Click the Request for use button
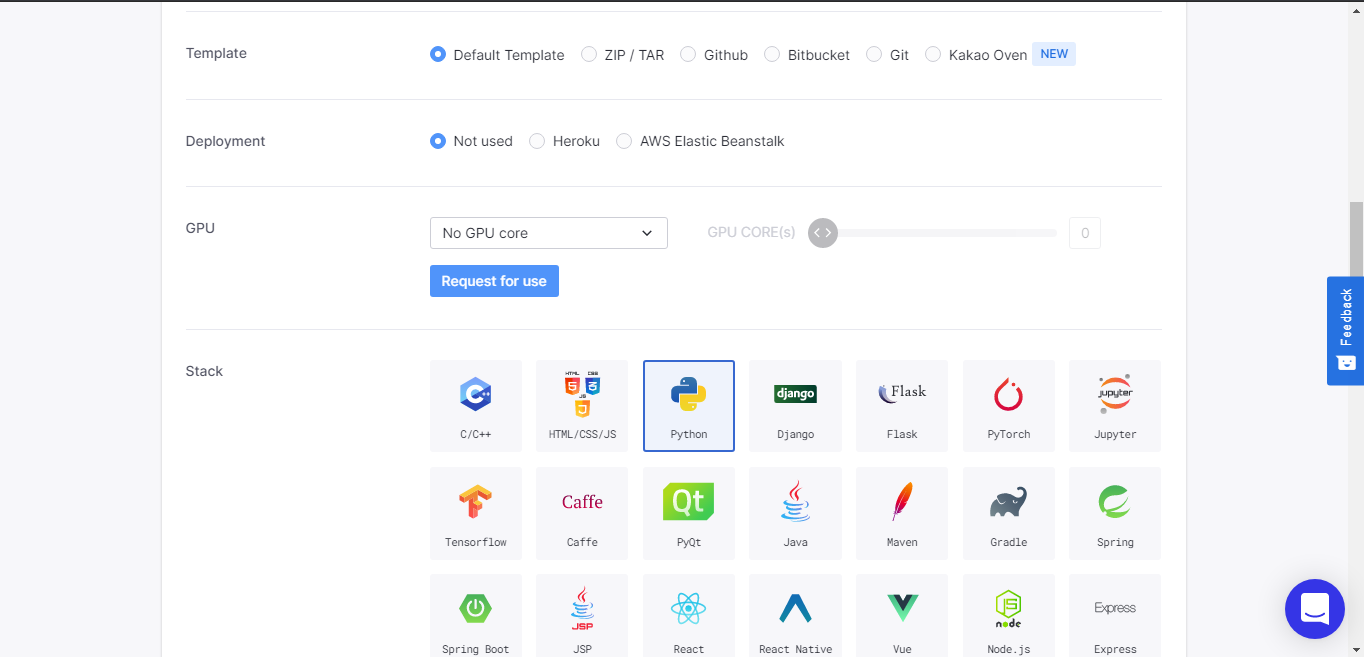Image resolution: width=1364 pixels, height=657 pixels. click(494, 281)
